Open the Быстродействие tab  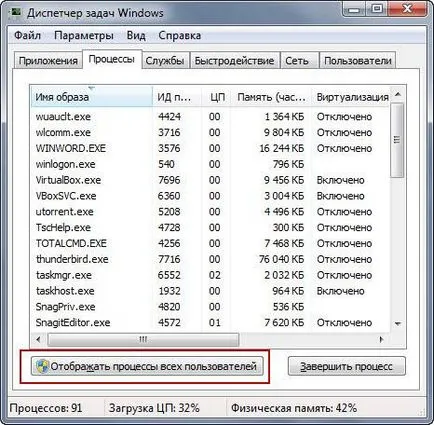click(234, 61)
